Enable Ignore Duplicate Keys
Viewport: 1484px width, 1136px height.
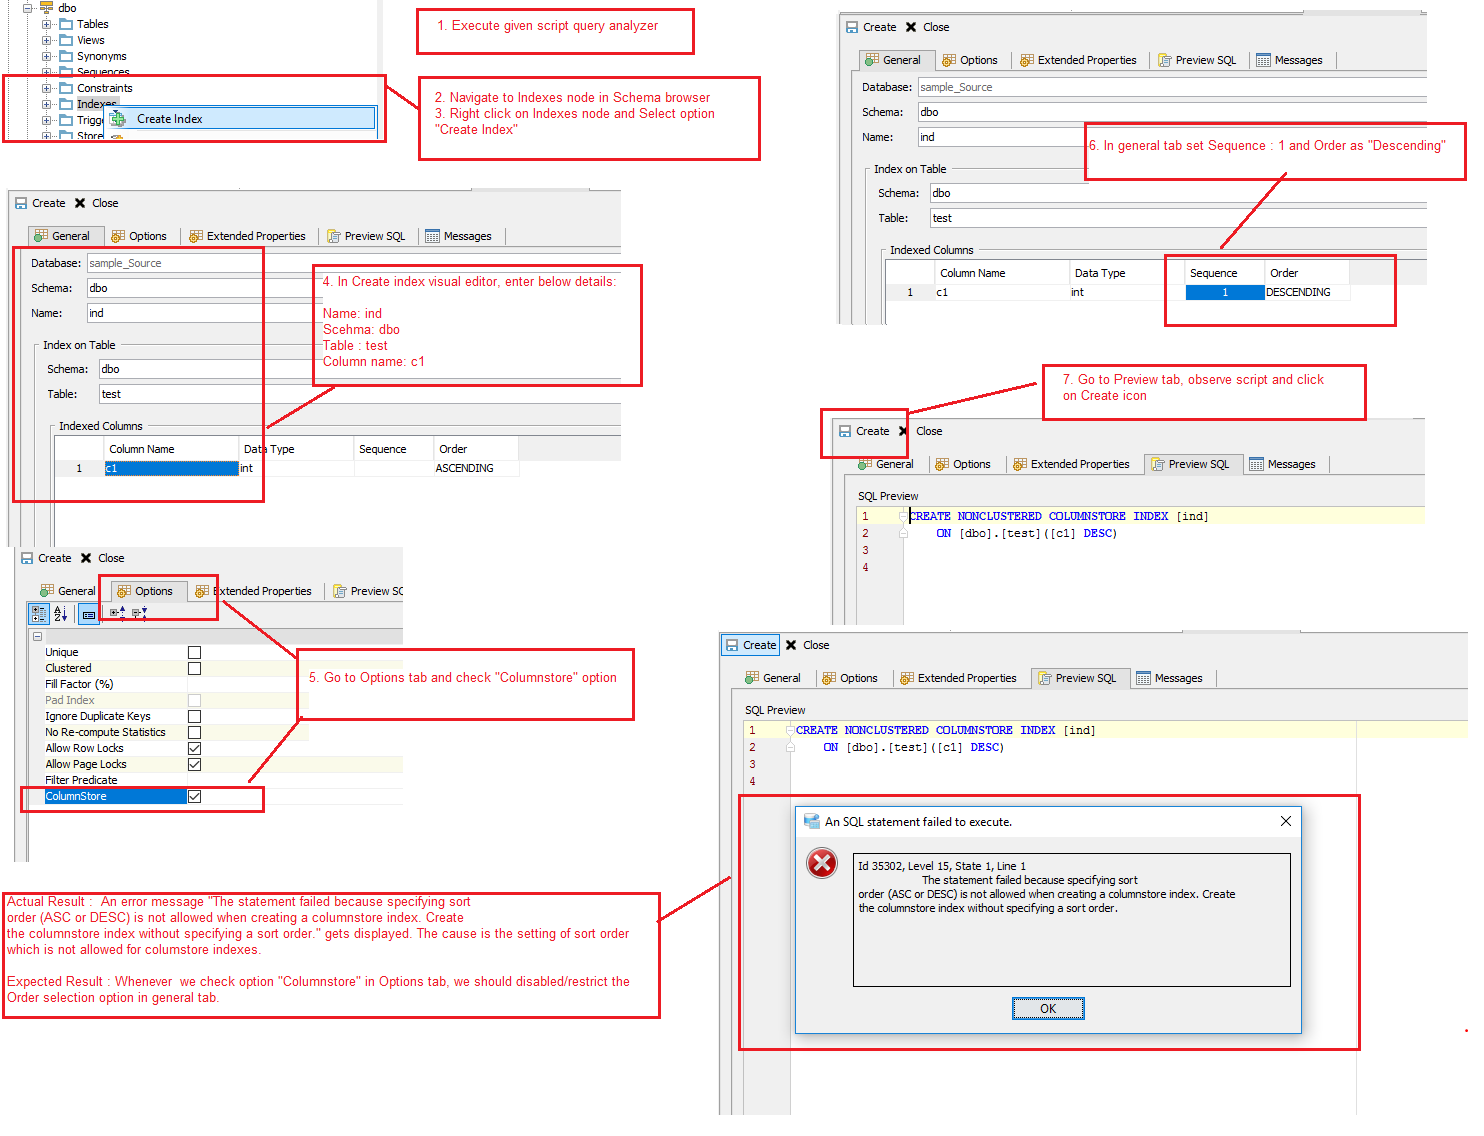[194, 716]
